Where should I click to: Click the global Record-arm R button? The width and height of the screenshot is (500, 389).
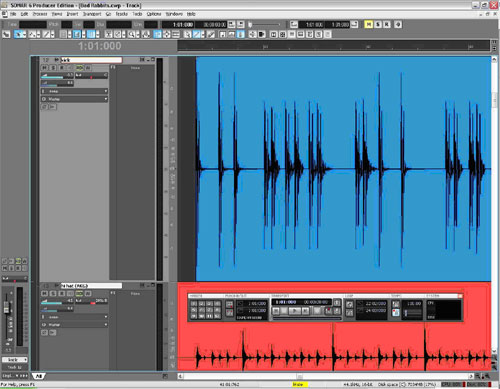387,24
